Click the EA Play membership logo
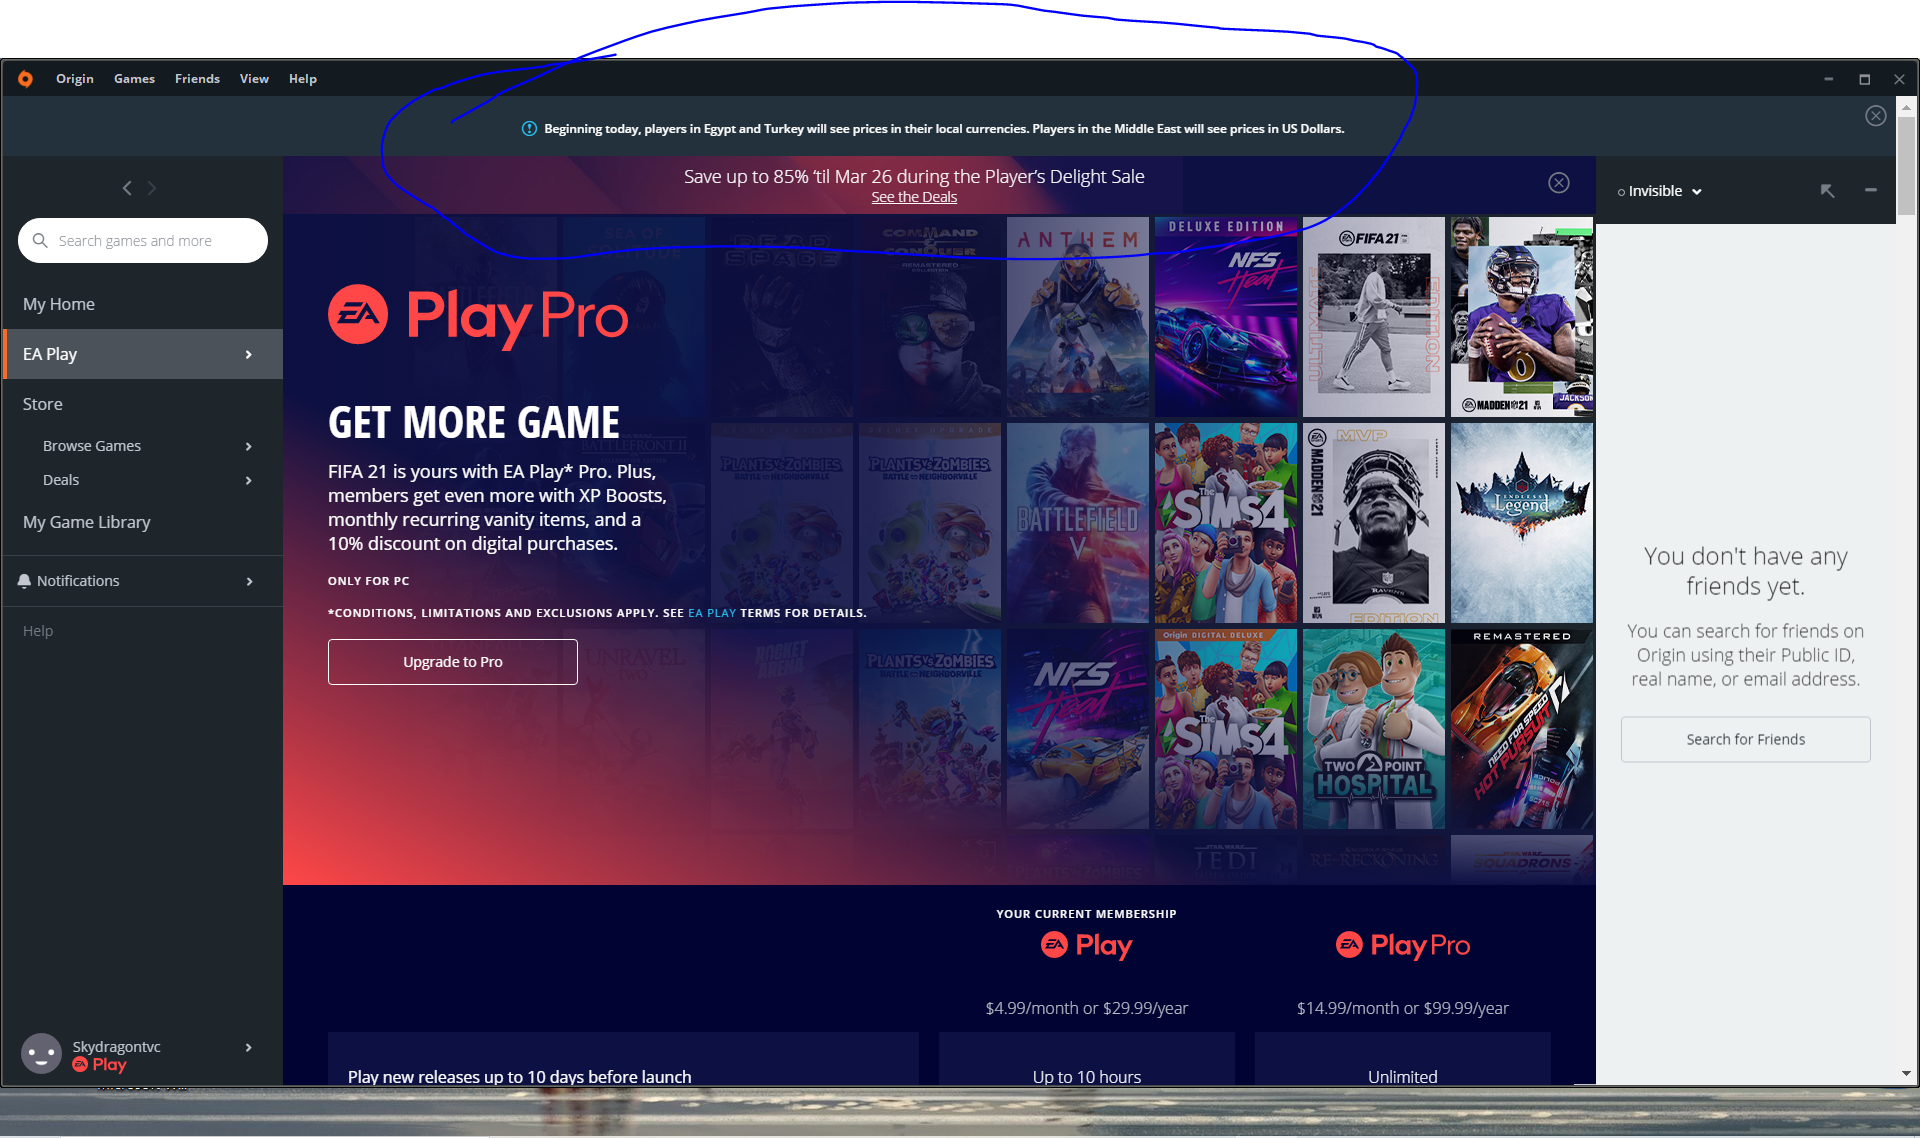1920x1138 pixels. [x=1086, y=945]
